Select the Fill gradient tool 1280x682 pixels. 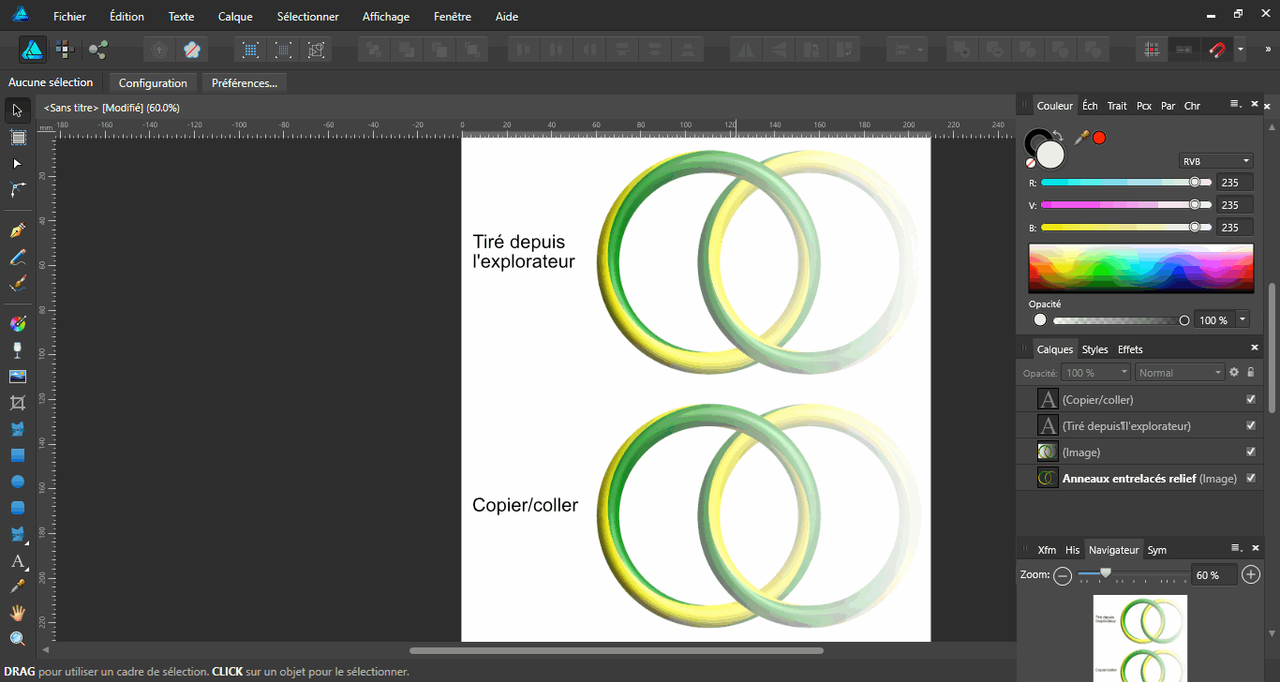point(17,323)
